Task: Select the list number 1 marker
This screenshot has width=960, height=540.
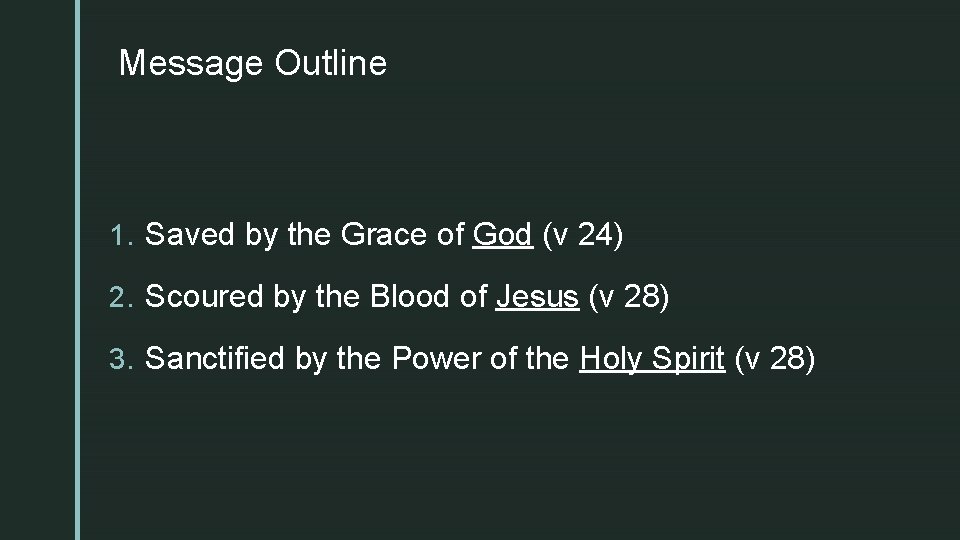Action: click(x=124, y=236)
